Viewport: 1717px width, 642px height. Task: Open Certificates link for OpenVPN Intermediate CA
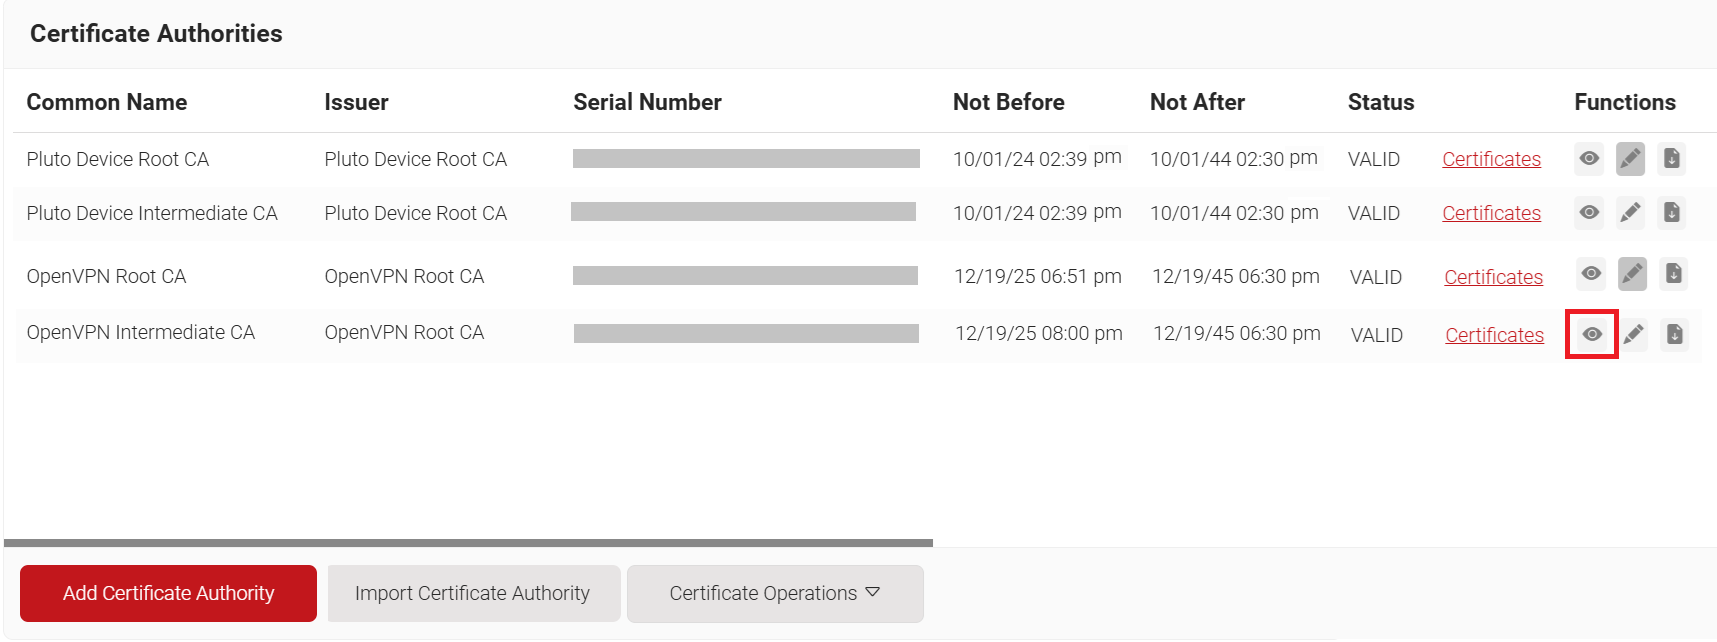click(x=1494, y=336)
